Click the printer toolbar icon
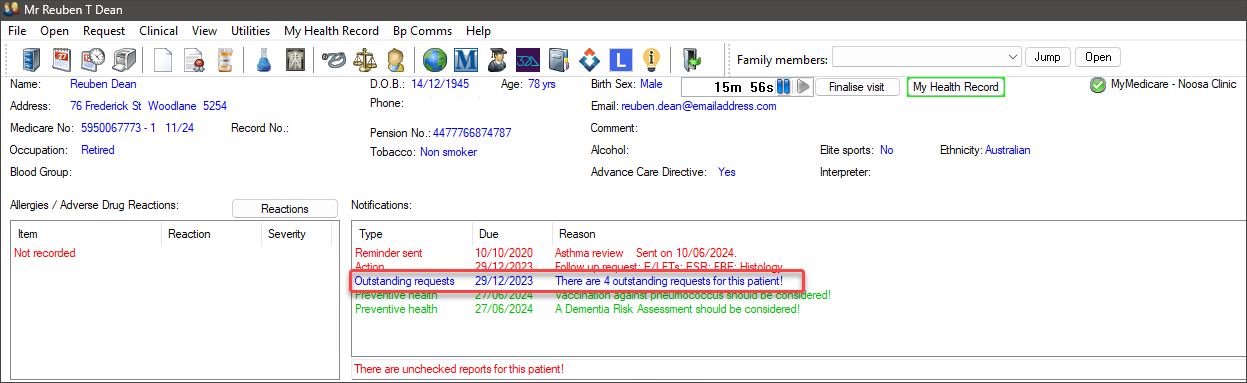This screenshot has height=383, width=1247. [x=125, y=59]
